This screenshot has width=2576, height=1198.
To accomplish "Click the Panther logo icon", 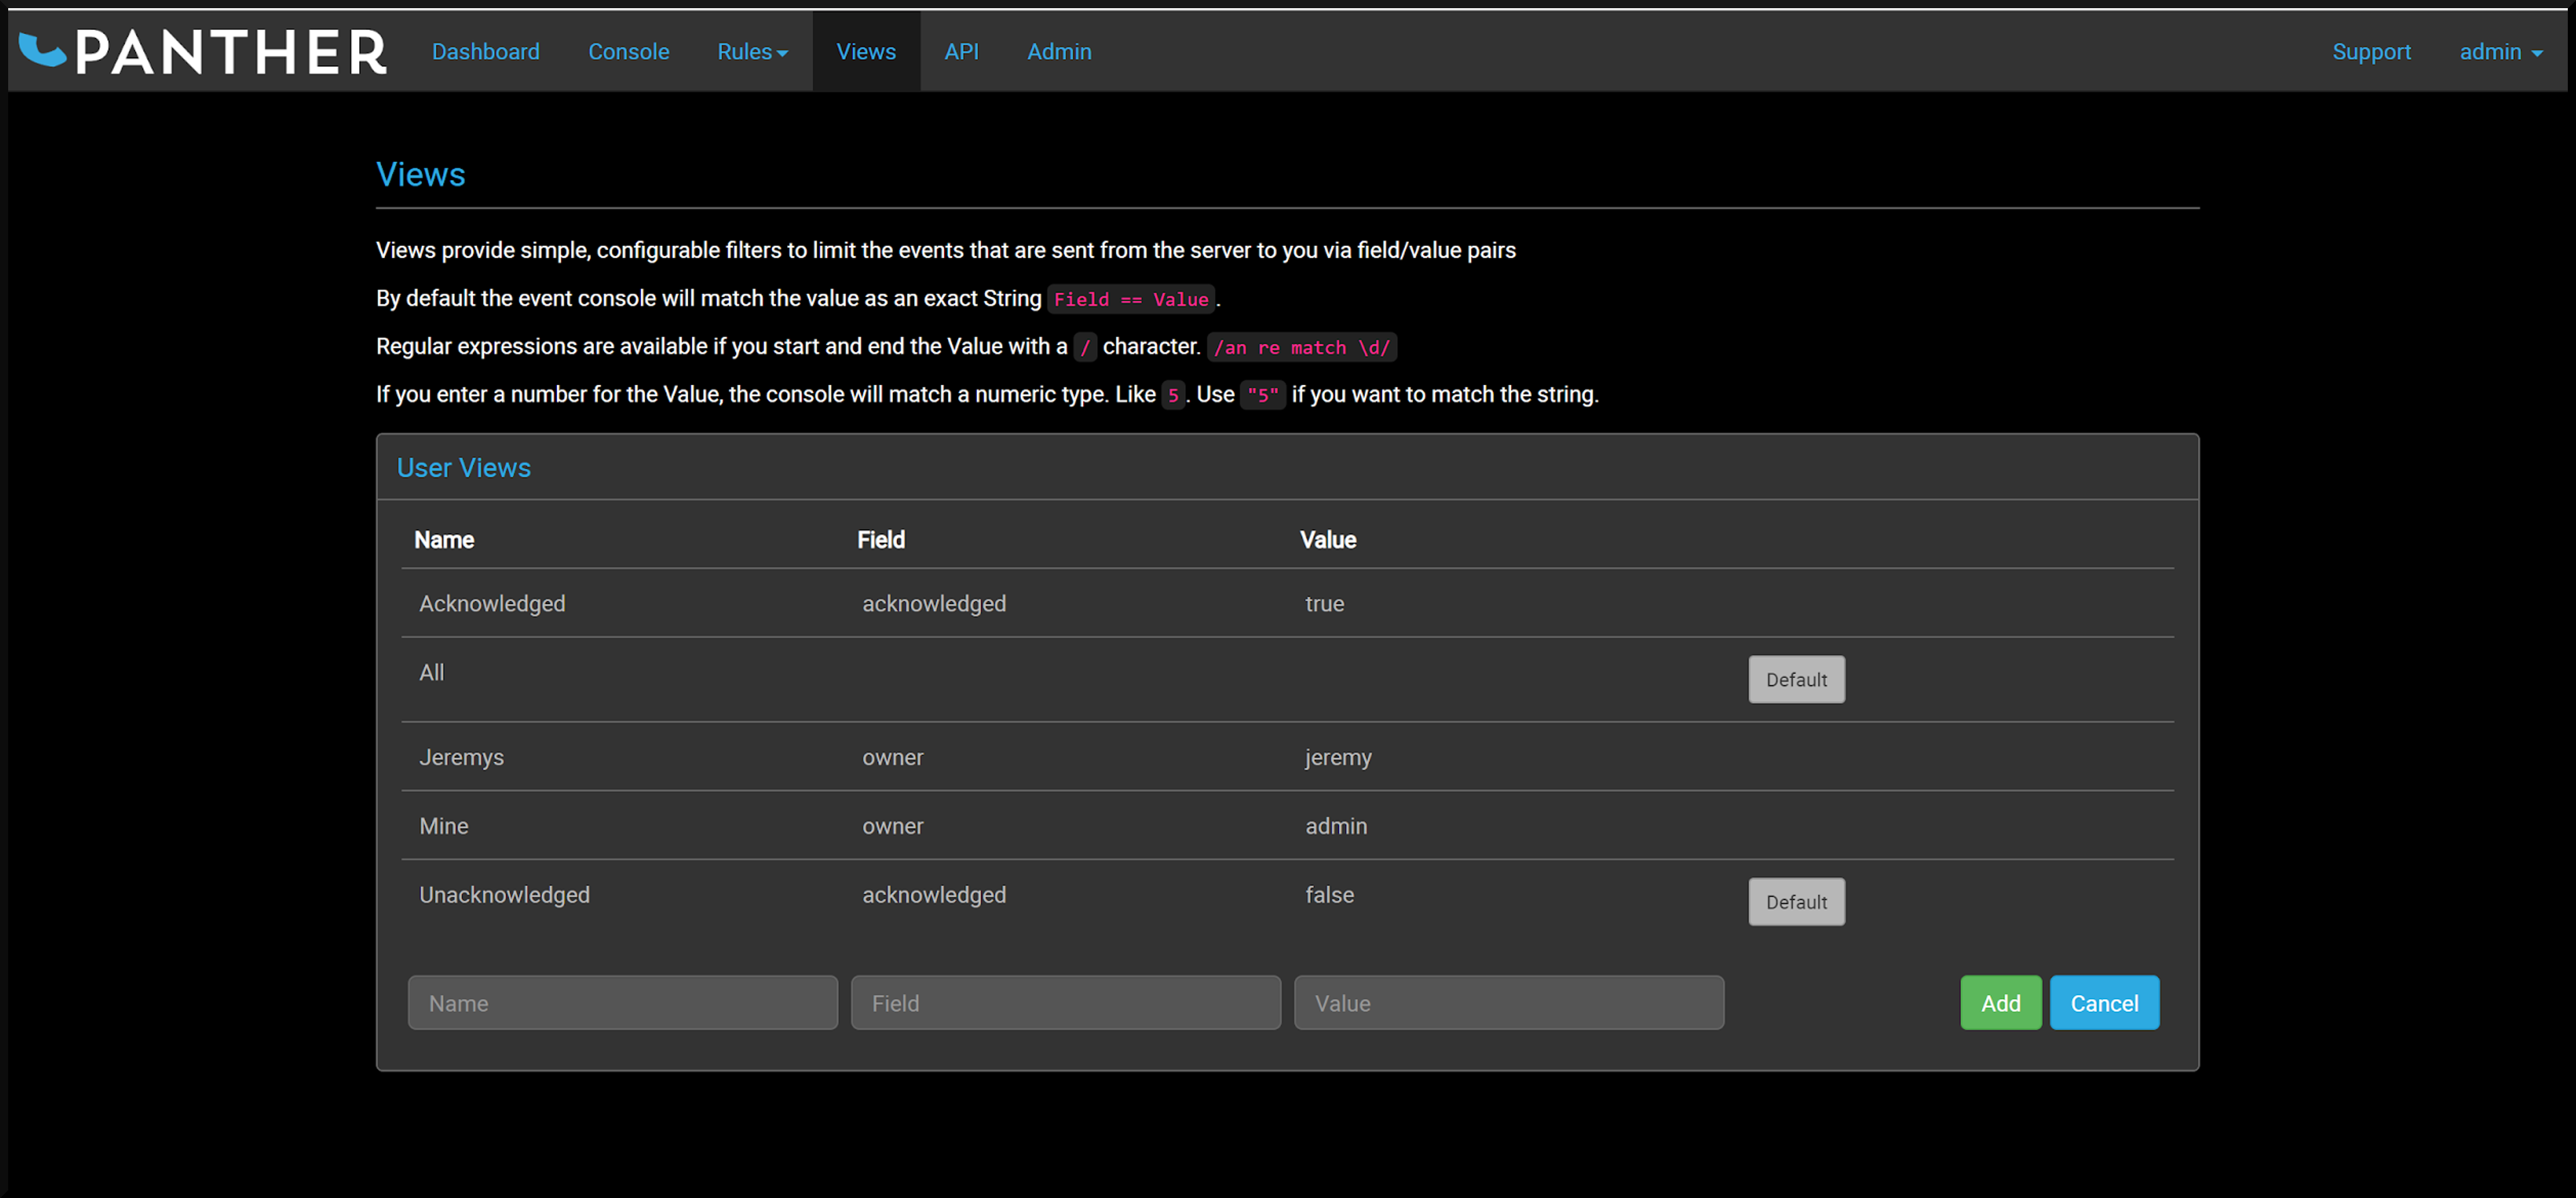I will 42,50.
